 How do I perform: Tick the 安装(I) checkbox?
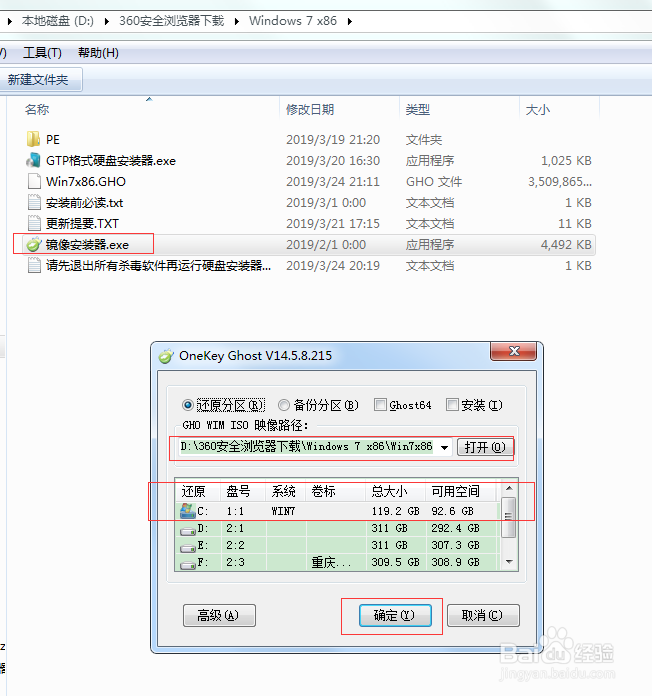point(452,404)
